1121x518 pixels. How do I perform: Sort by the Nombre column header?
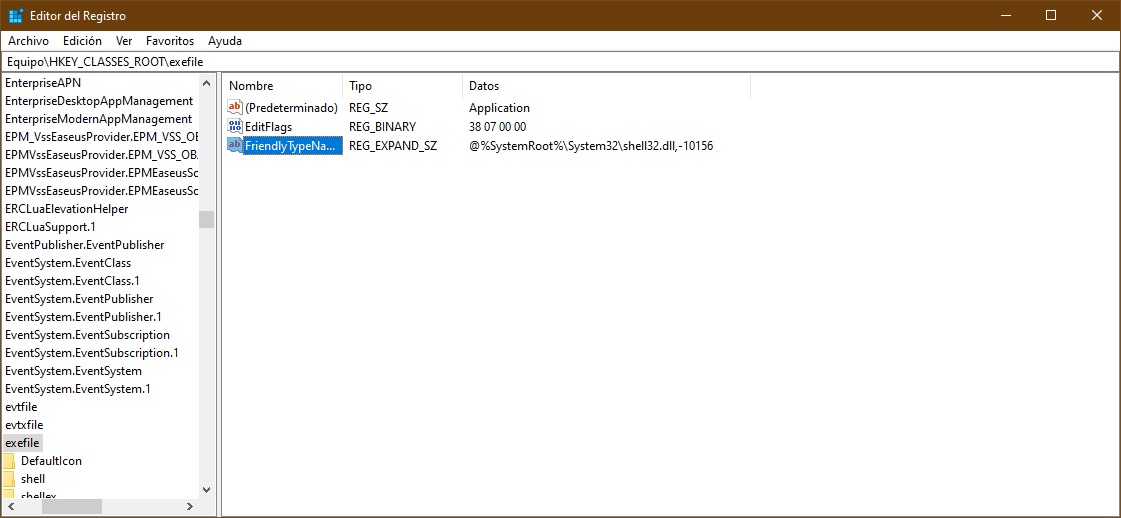(282, 86)
